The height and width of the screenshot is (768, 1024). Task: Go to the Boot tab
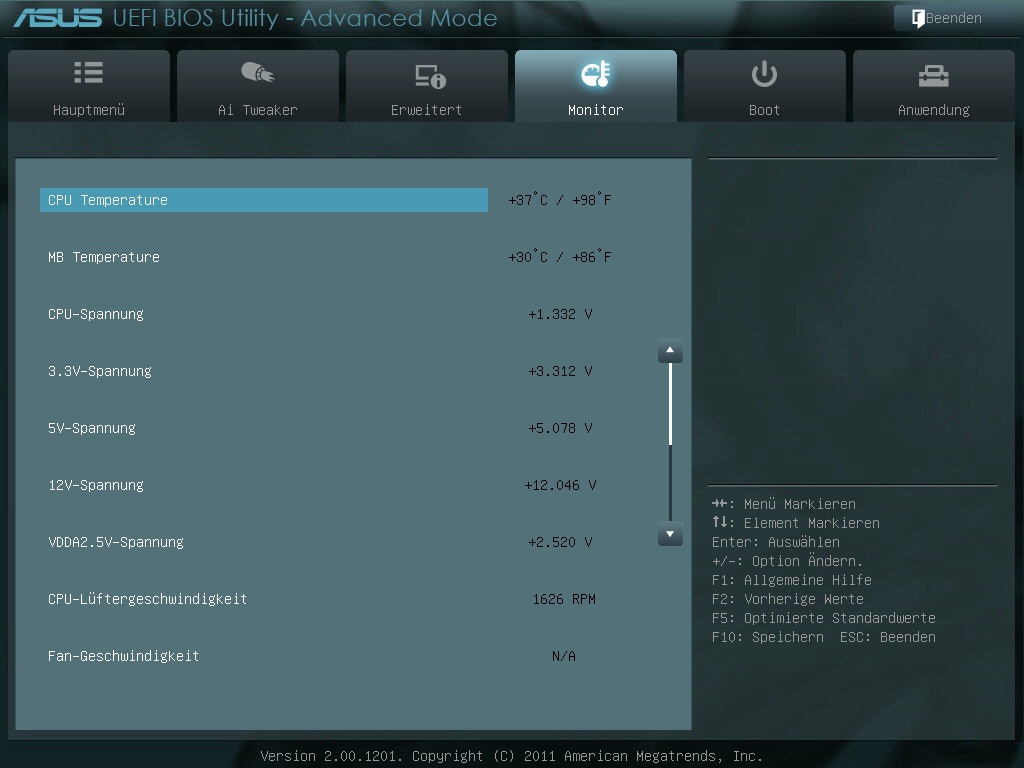click(x=764, y=86)
